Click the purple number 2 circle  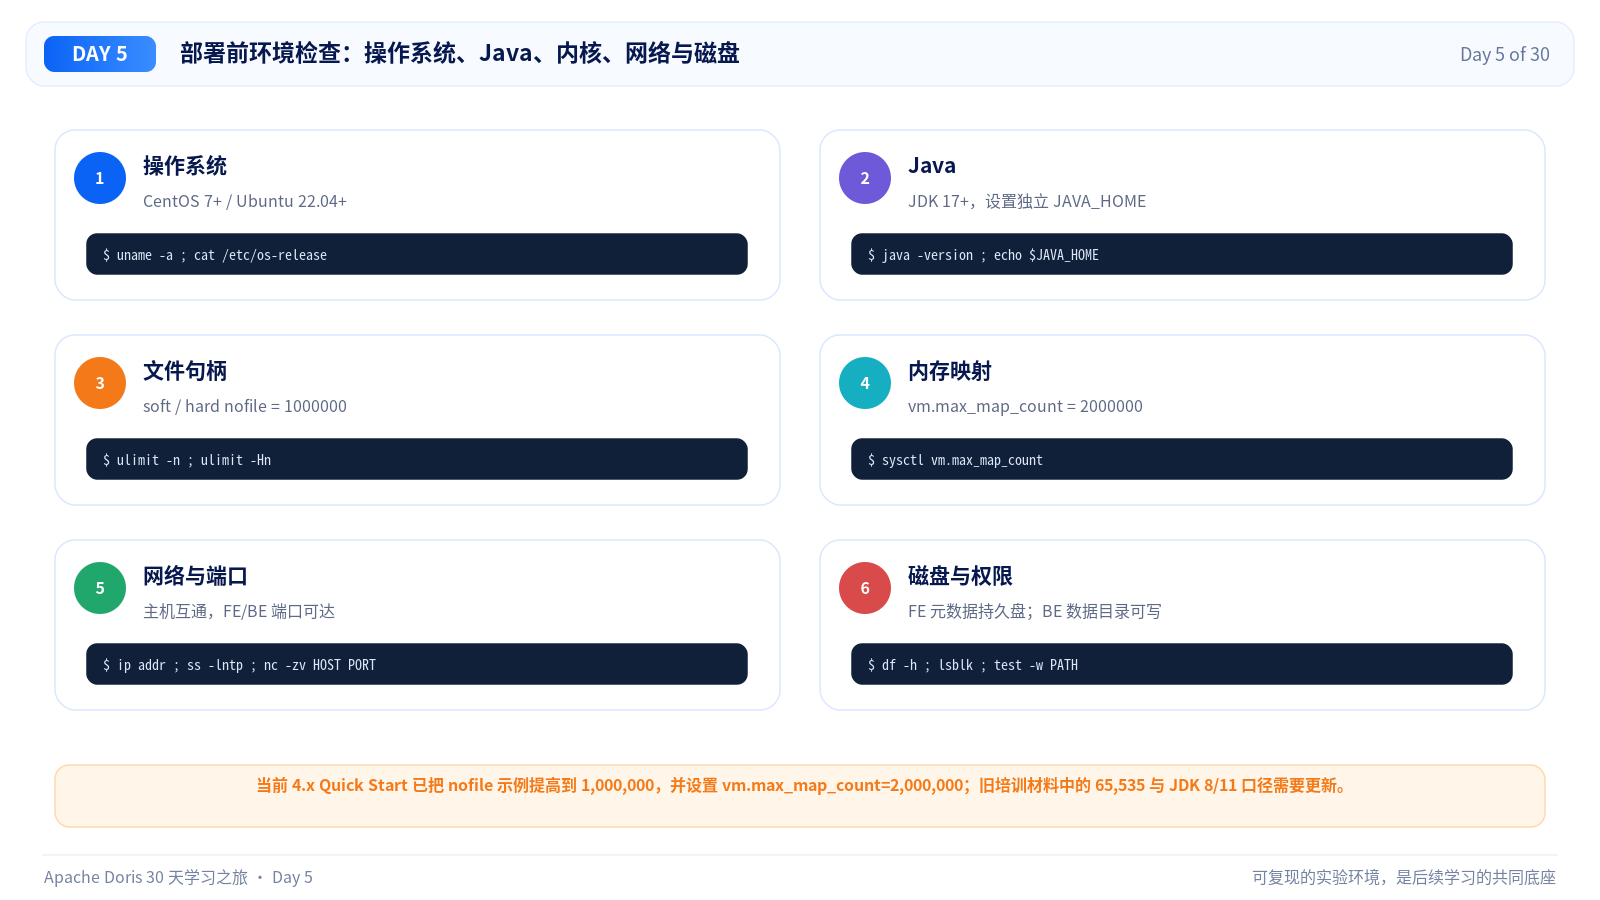(865, 178)
